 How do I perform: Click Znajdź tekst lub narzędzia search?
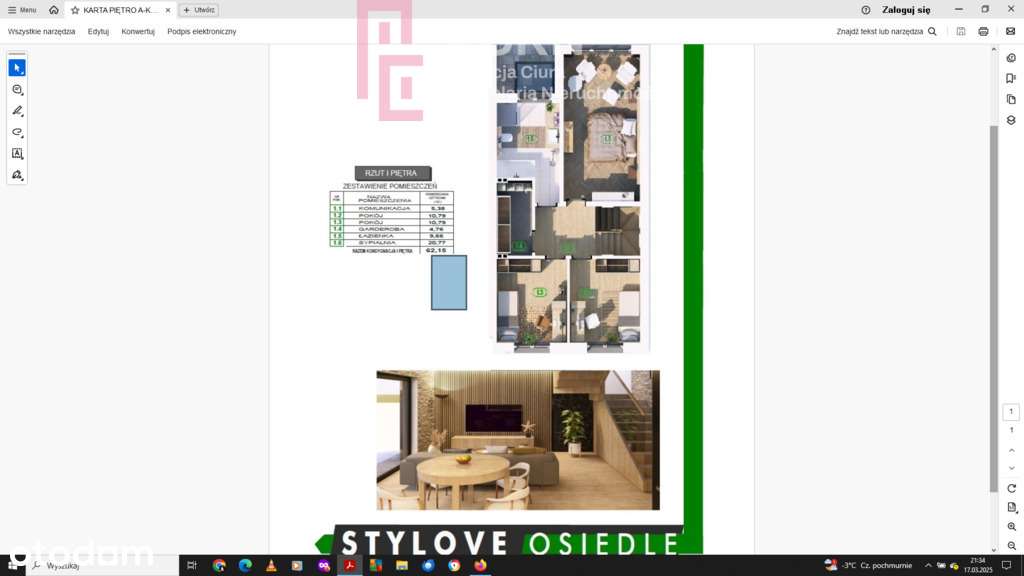pos(886,31)
